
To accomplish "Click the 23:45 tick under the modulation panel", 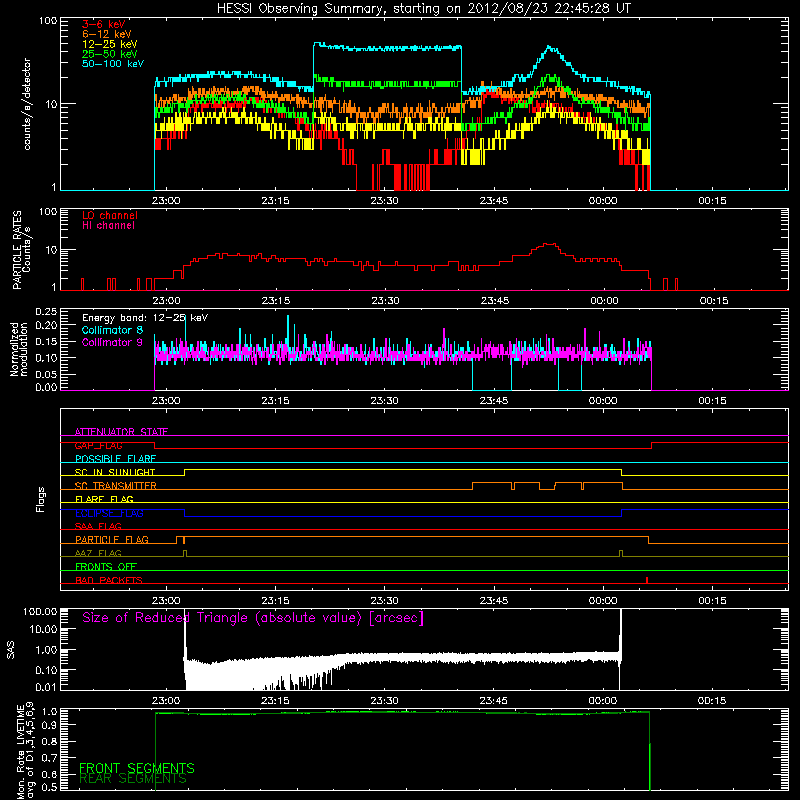I will pos(493,401).
